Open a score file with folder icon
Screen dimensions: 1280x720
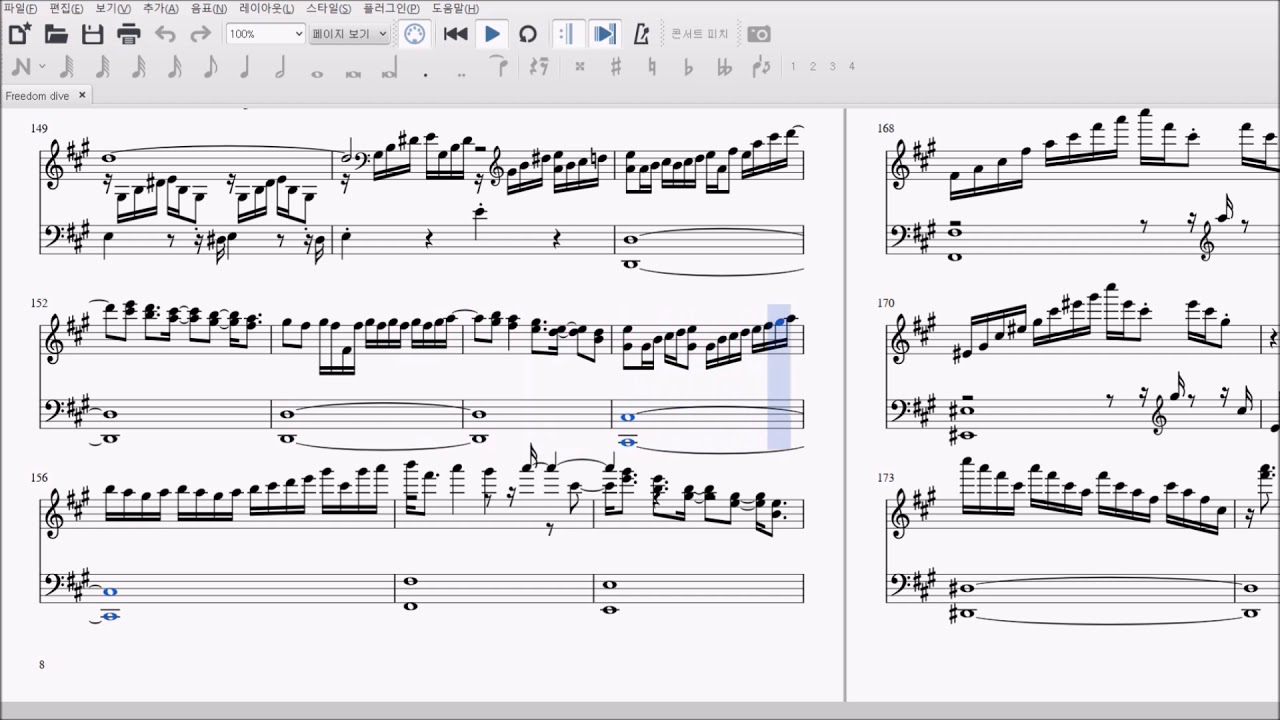(x=56, y=34)
